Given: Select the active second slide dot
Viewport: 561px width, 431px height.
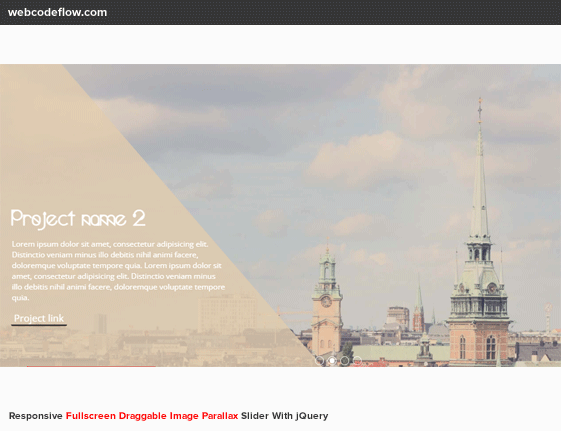Looking at the screenshot, I should 332,361.
